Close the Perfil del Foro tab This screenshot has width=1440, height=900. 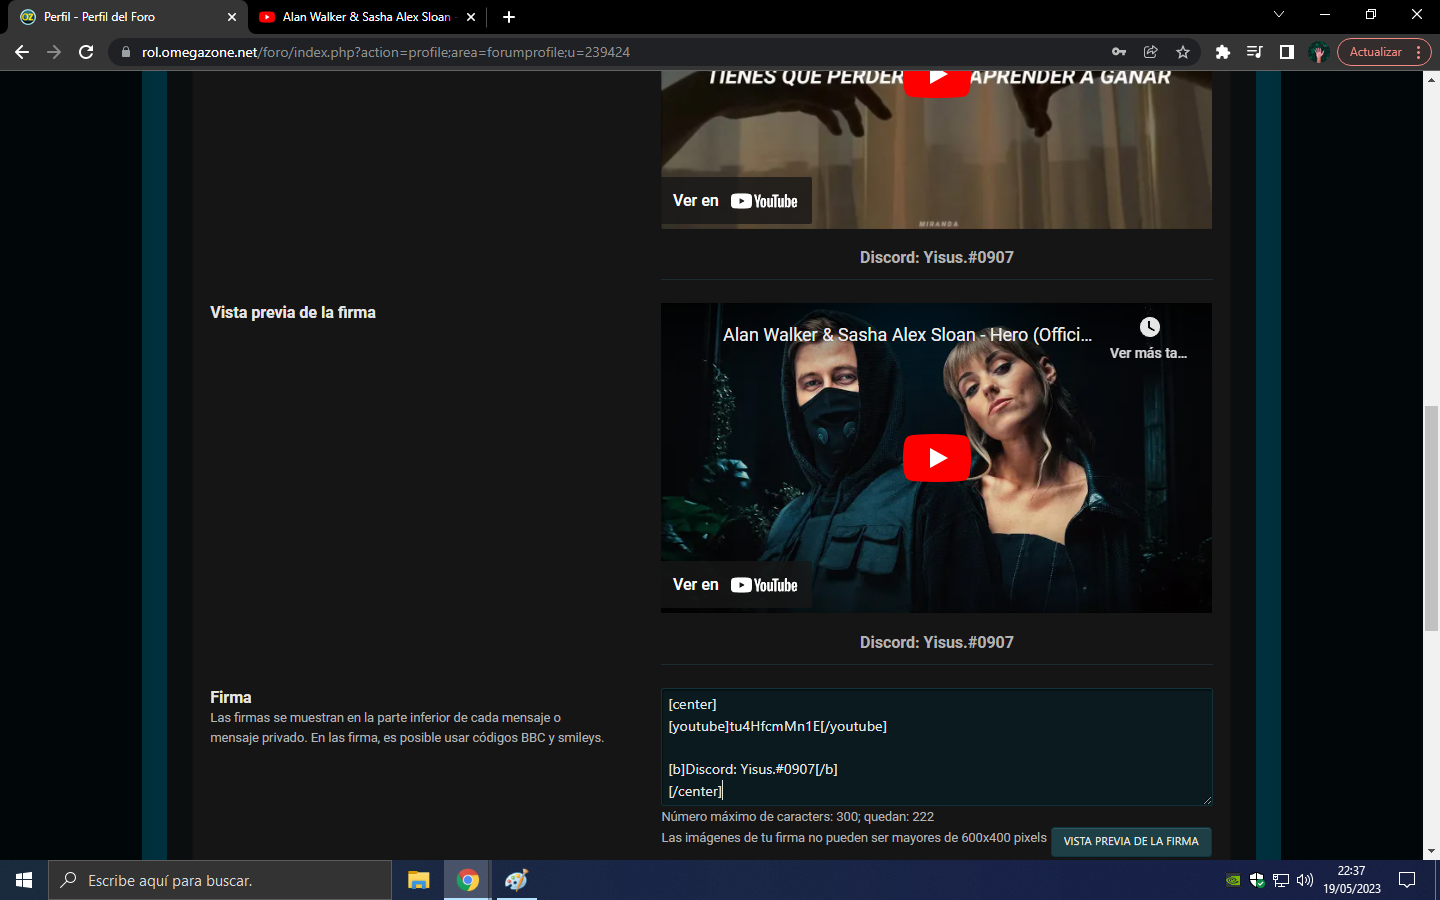232,17
